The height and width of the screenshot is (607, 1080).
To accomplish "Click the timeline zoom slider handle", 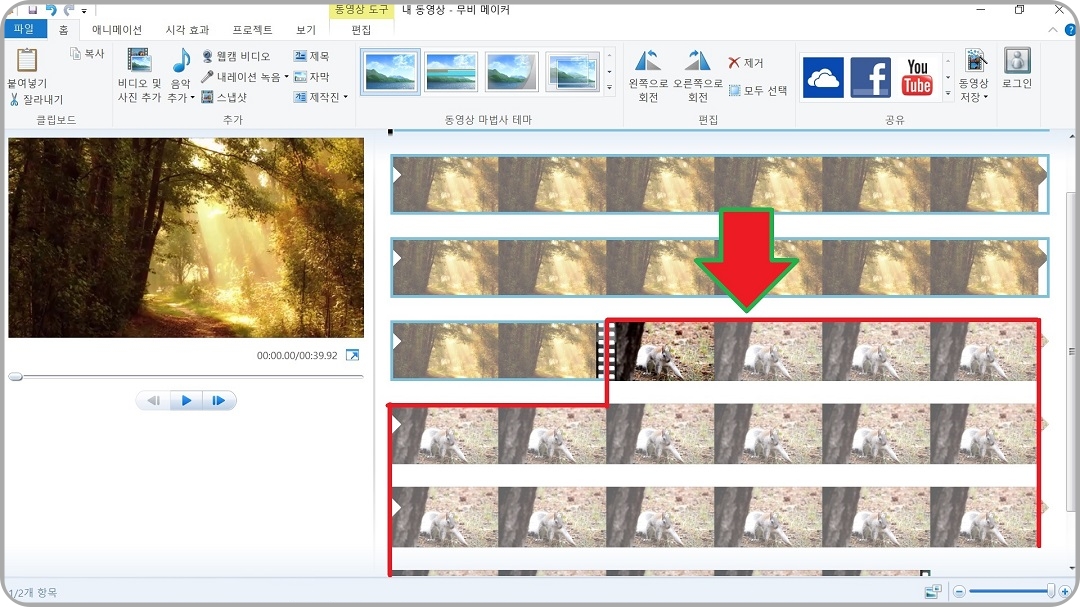I will [1050, 590].
